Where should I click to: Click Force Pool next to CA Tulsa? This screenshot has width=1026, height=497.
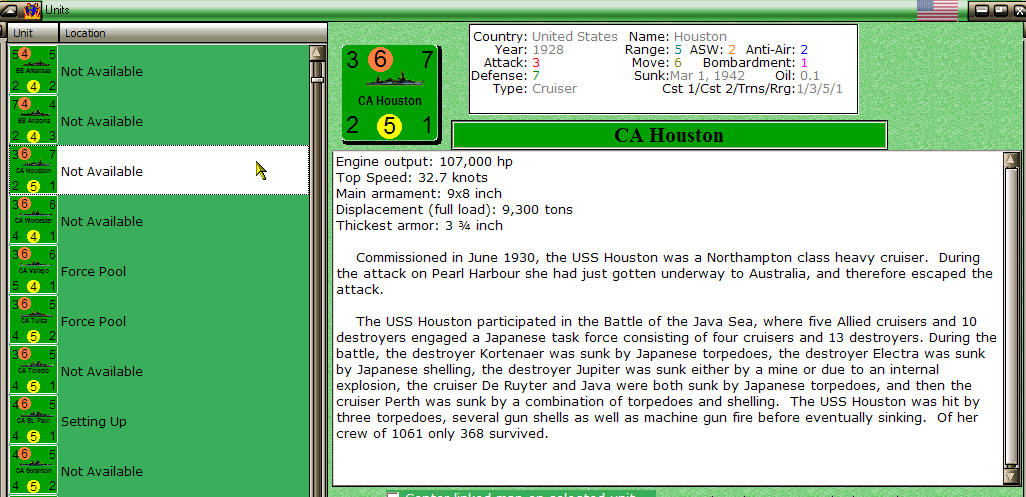click(94, 321)
